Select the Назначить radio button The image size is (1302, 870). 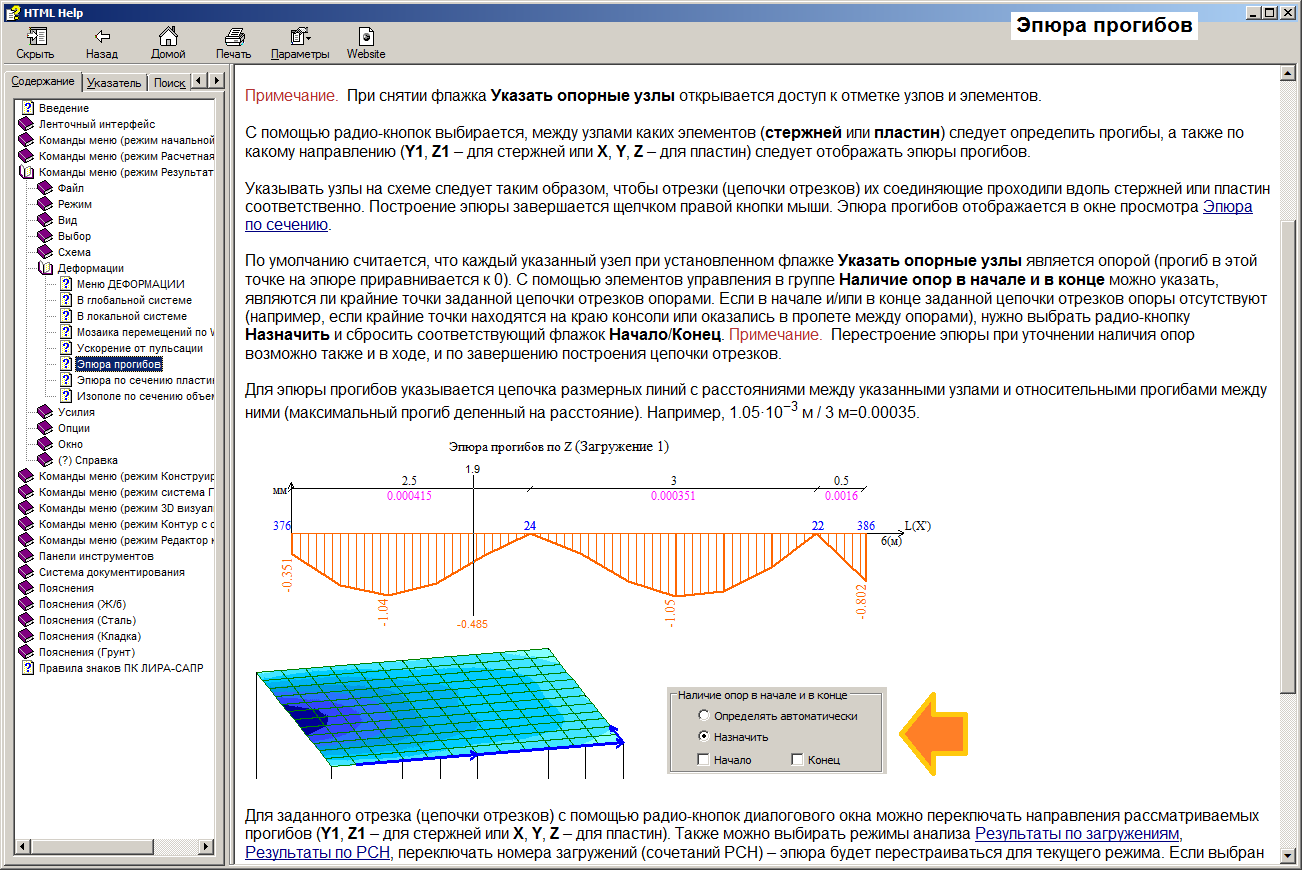pos(704,737)
